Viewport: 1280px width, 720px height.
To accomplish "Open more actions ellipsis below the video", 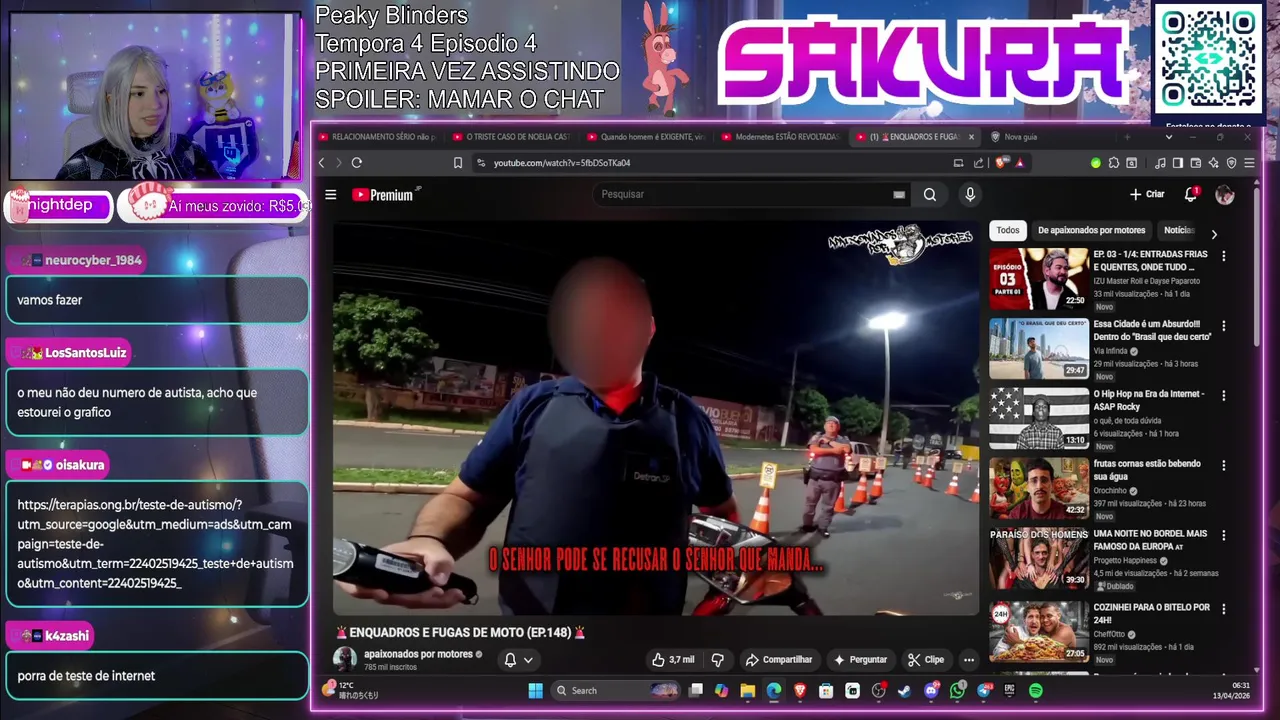I will coord(968,660).
